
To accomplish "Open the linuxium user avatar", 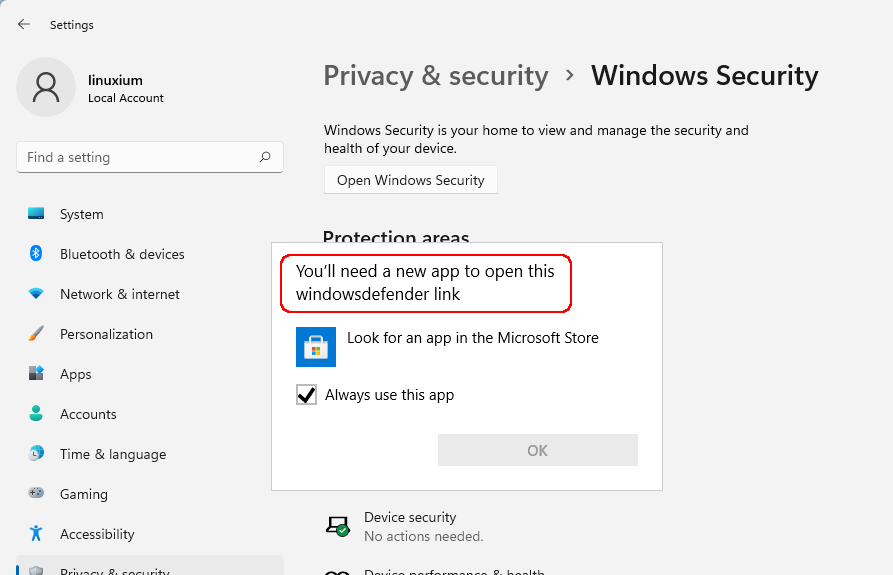I will 46,87.
